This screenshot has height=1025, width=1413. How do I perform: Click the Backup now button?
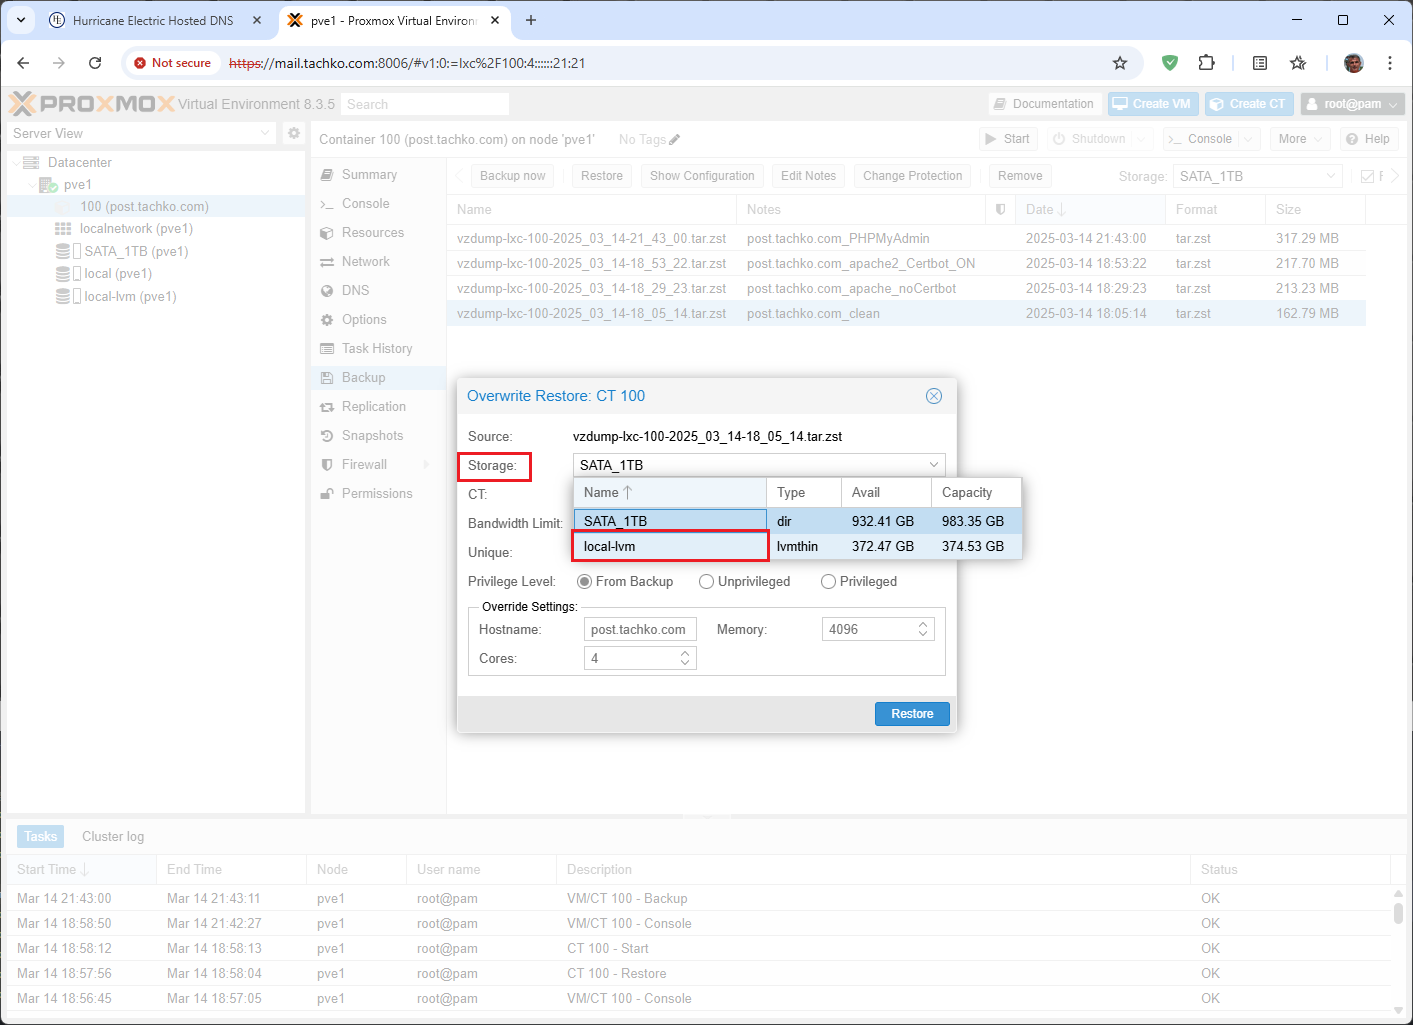(x=513, y=176)
